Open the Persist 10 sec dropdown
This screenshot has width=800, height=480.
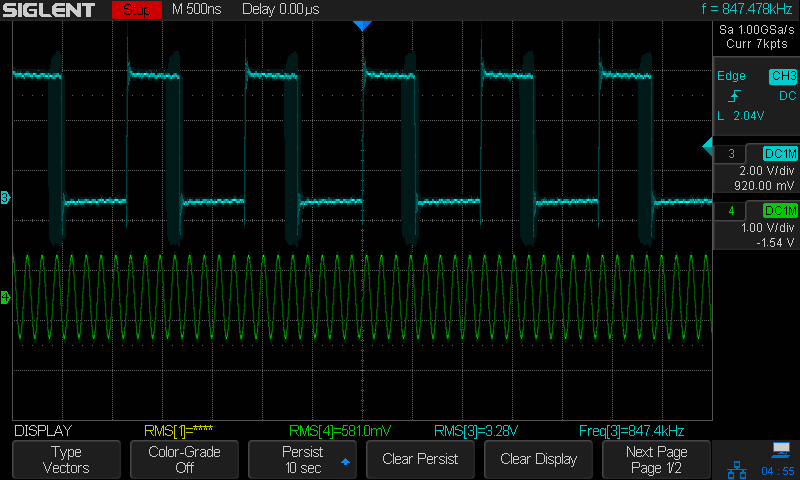pyautogui.click(x=303, y=459)
